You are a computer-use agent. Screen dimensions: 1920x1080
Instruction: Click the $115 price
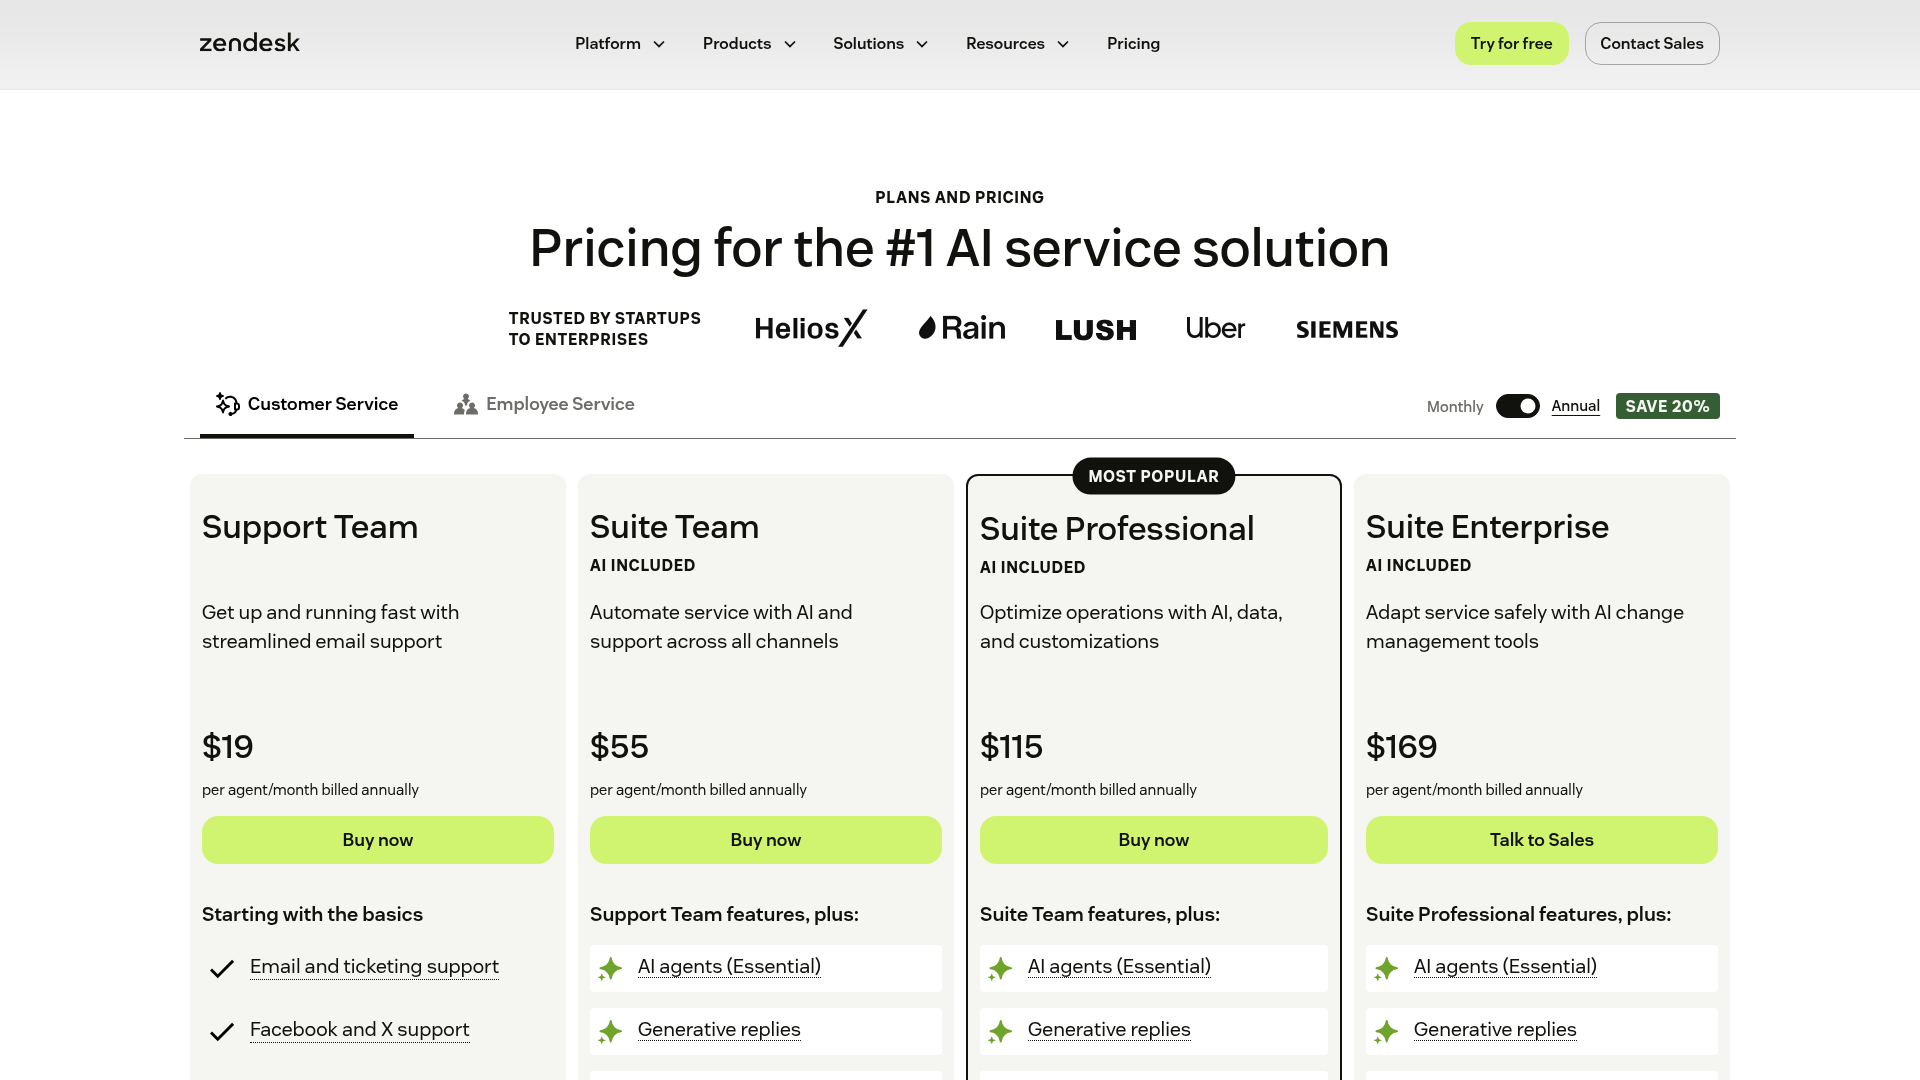(x=1011, y=747)
